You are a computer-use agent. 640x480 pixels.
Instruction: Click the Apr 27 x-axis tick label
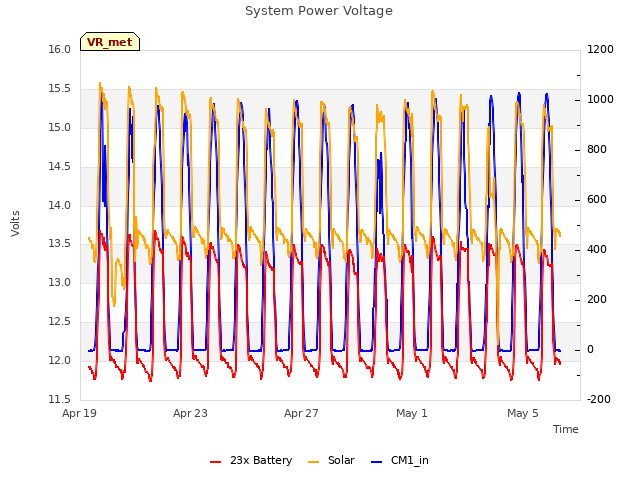click(x=301, y=413)
